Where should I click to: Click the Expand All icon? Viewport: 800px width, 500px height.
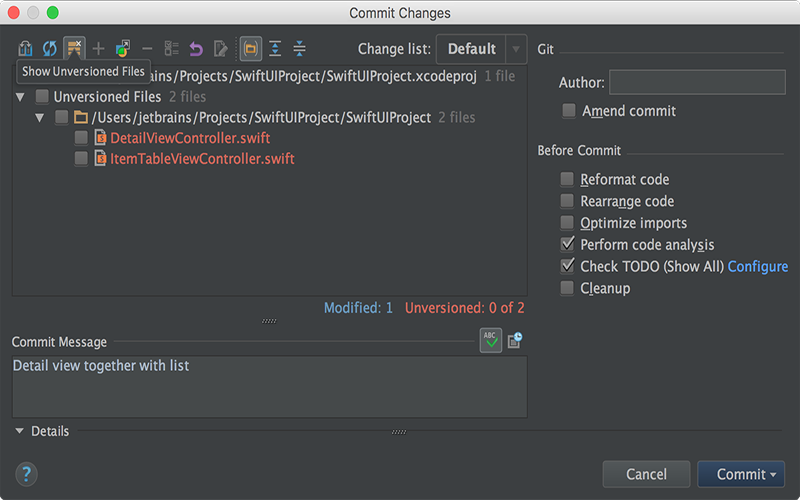pos(275,49)
